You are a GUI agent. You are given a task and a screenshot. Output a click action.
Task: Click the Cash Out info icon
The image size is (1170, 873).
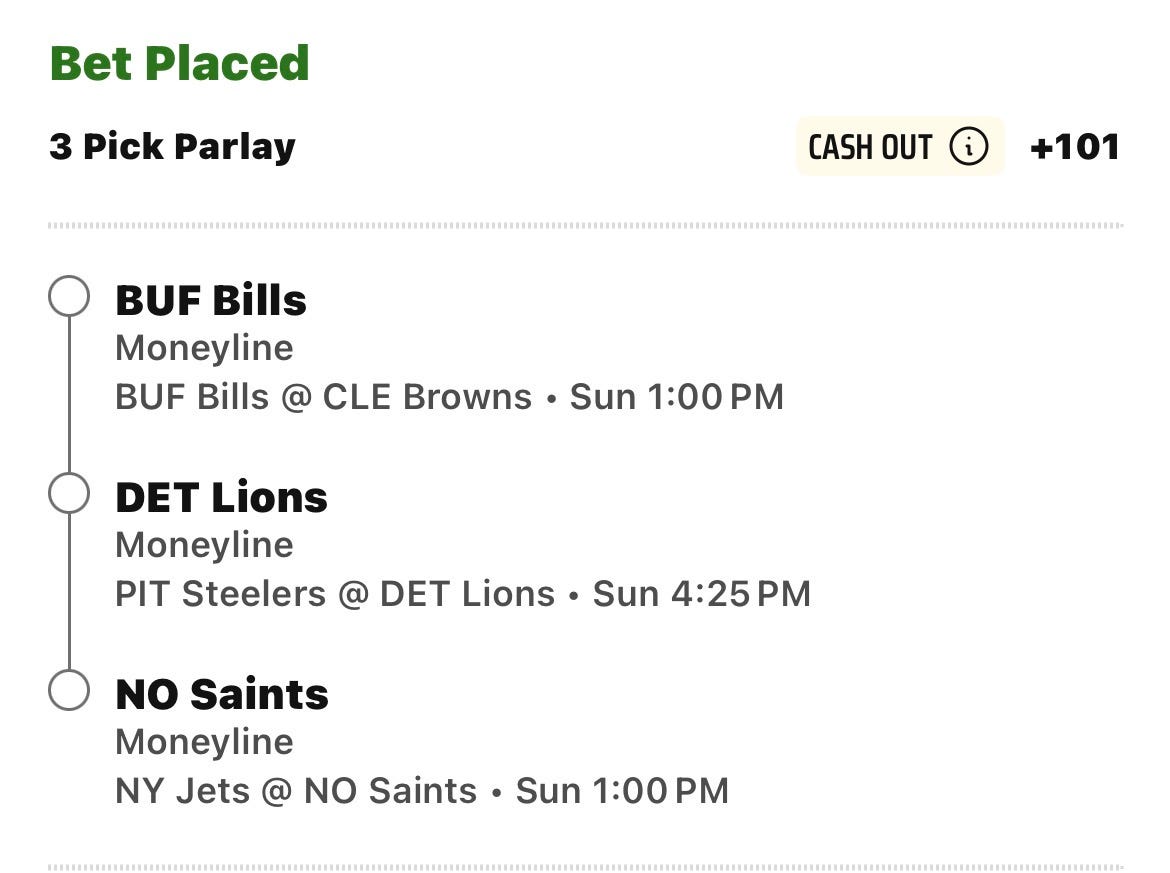pos(969,146)
